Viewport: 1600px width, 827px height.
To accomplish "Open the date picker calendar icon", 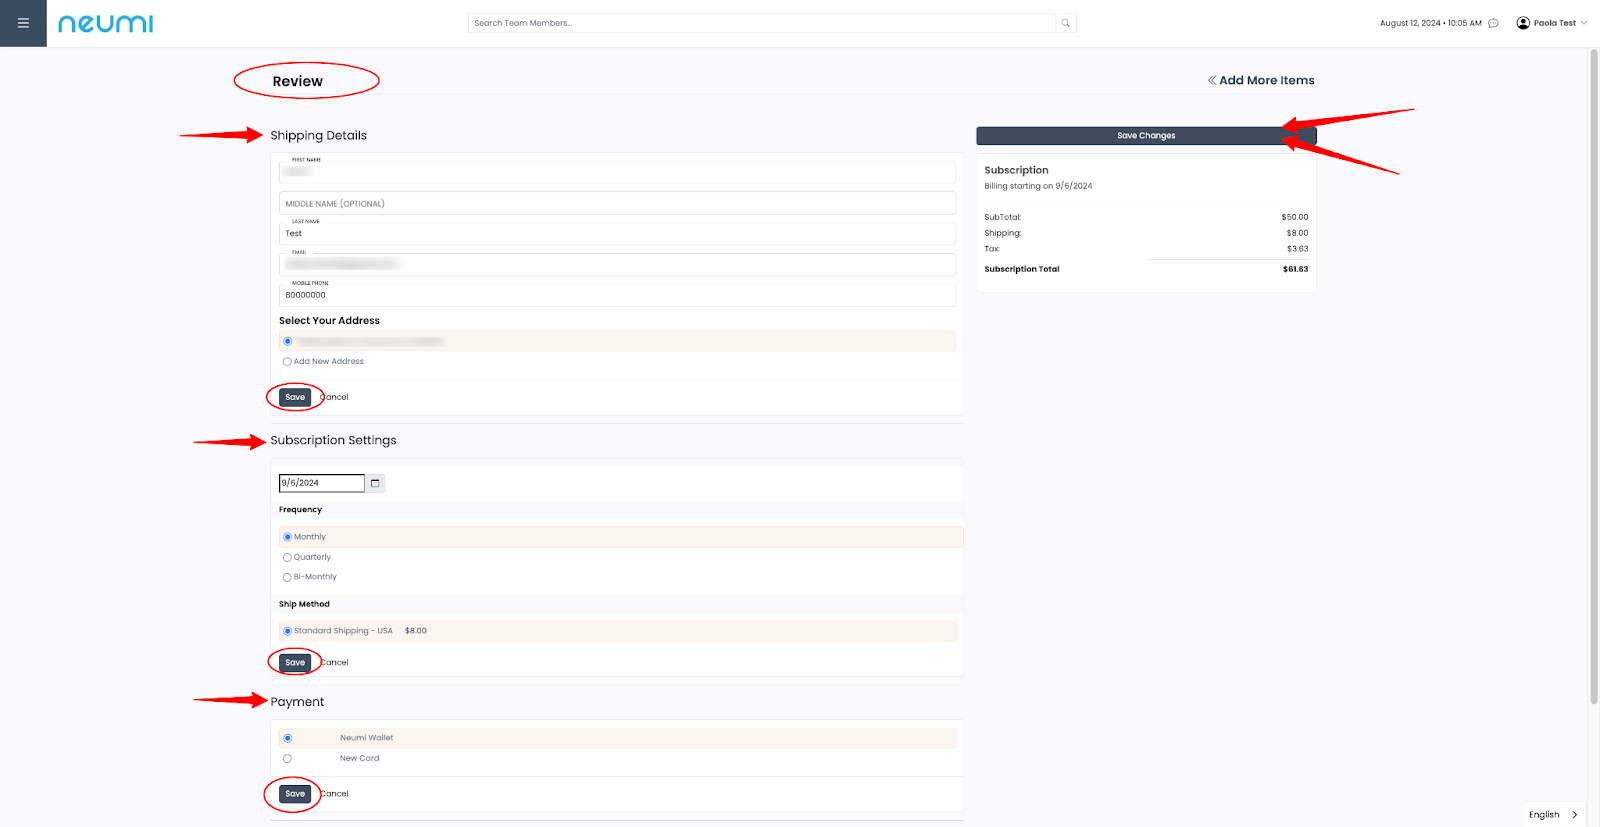I will (x=375, y=483).
